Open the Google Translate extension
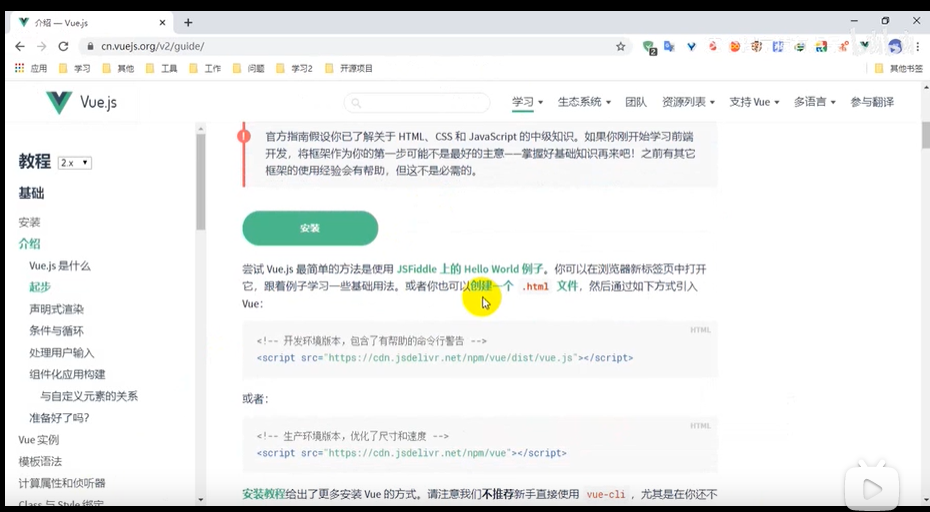This screenshot has height=512, width=930. pyautogui.click(x=670, y=46)
